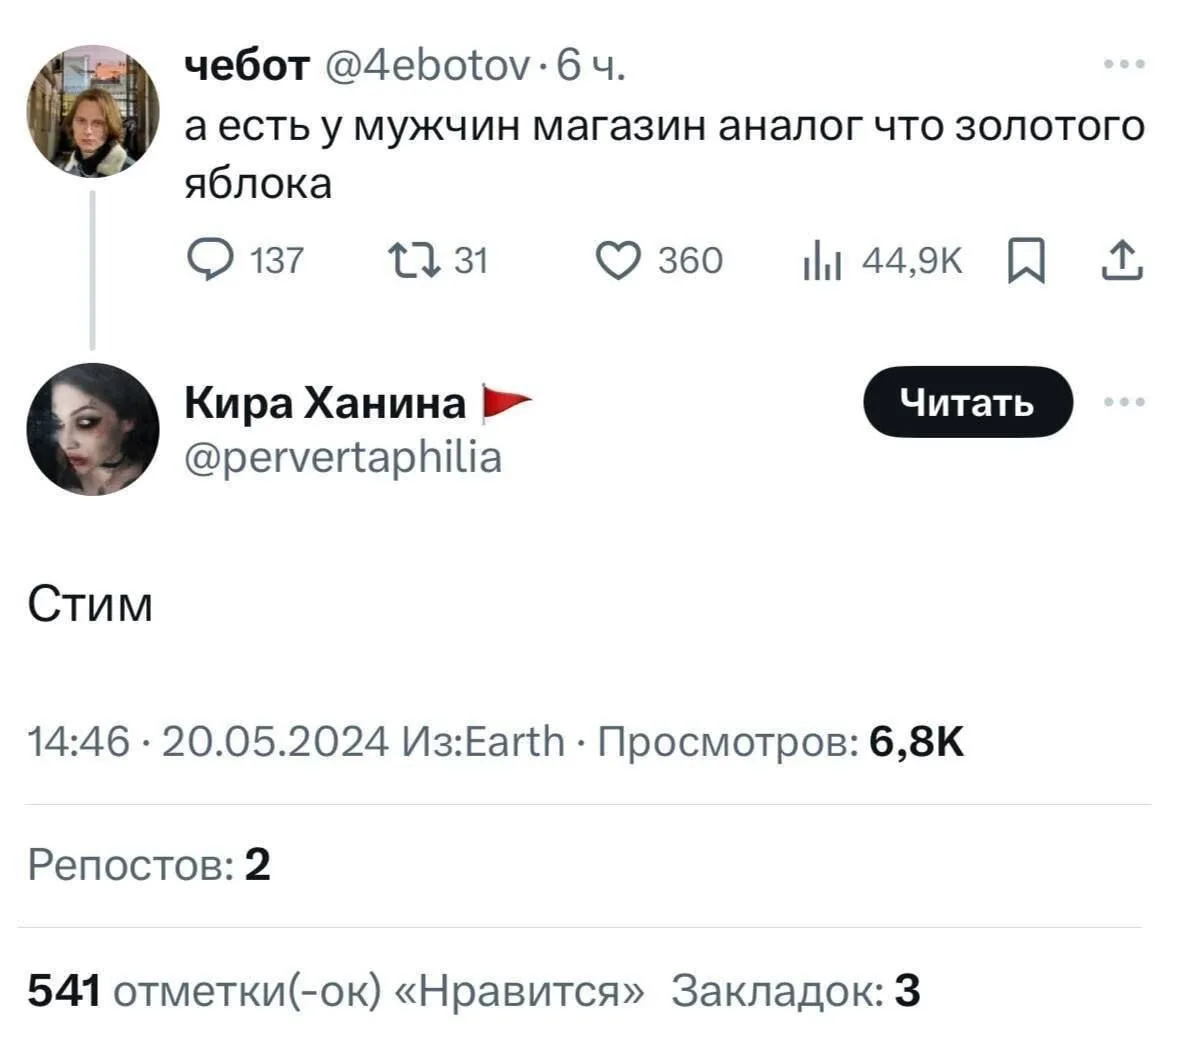
Task: Open the more options dots on чебот tweet
Action: pos(1125,65)
